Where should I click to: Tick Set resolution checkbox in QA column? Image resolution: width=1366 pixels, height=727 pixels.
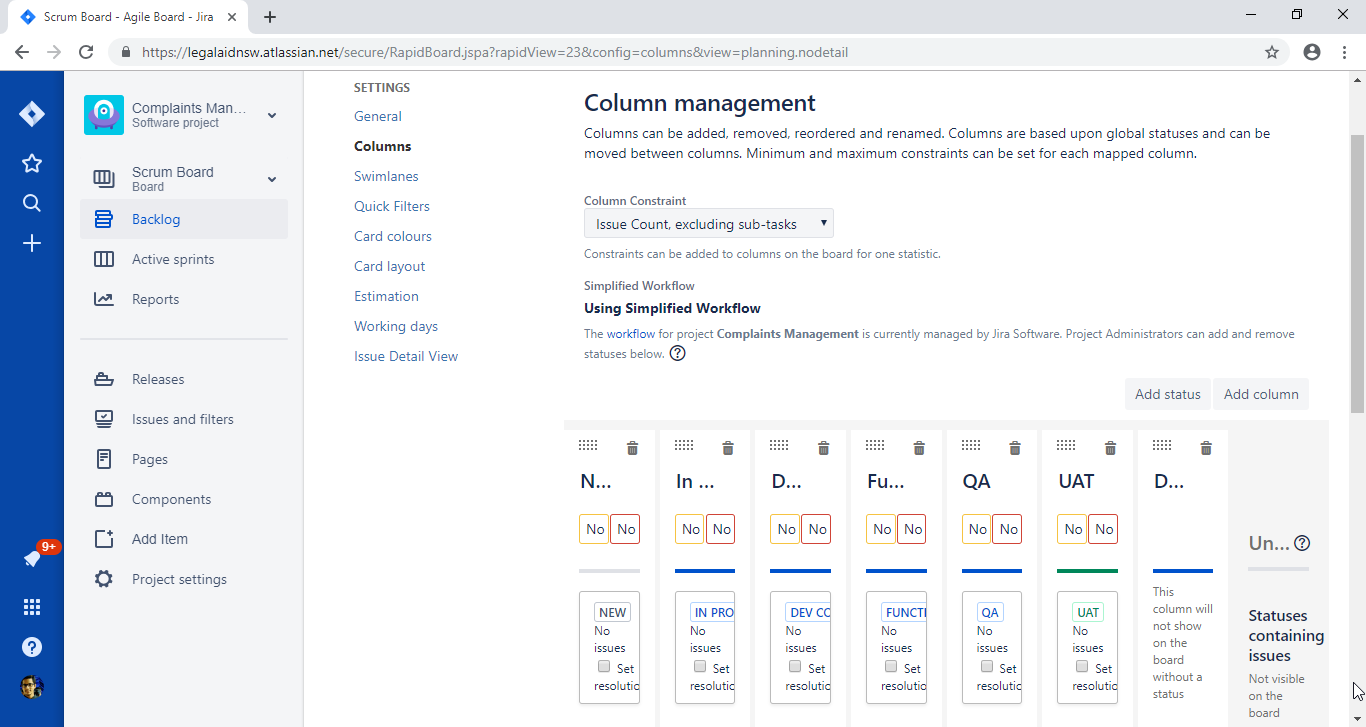tap(987, 667)
